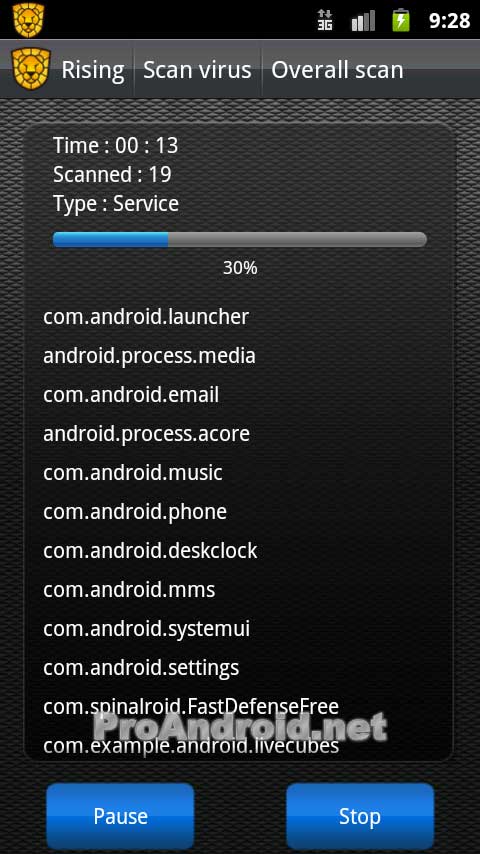Tap the 9:28 clock in status bar
This screenshot has width=480, height=854.
tap(449, 21)
